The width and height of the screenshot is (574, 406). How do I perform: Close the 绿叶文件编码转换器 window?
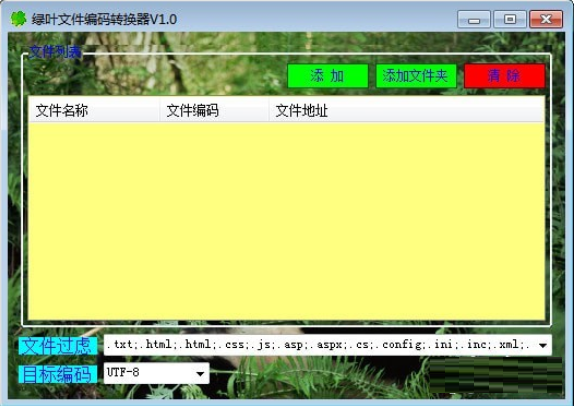(x=546, y=19)
